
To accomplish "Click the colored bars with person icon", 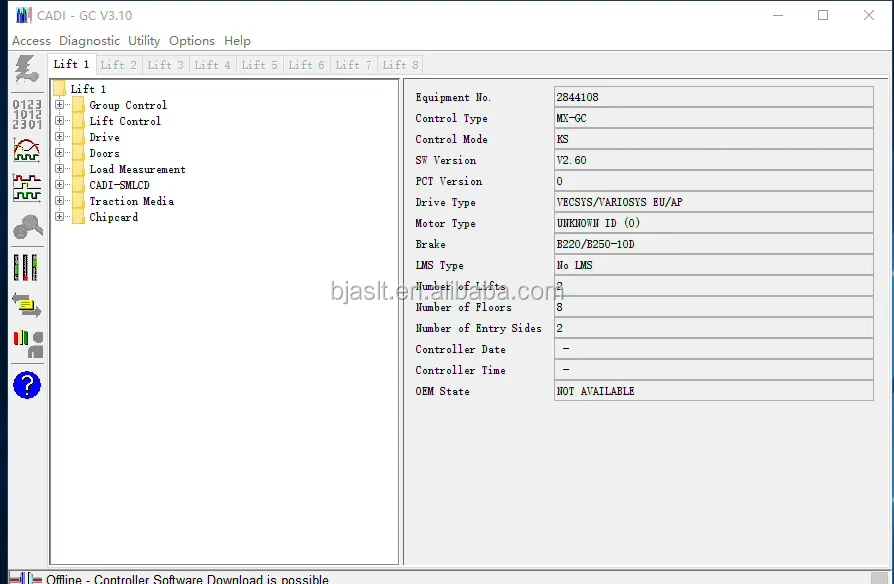I will [26, 344].
